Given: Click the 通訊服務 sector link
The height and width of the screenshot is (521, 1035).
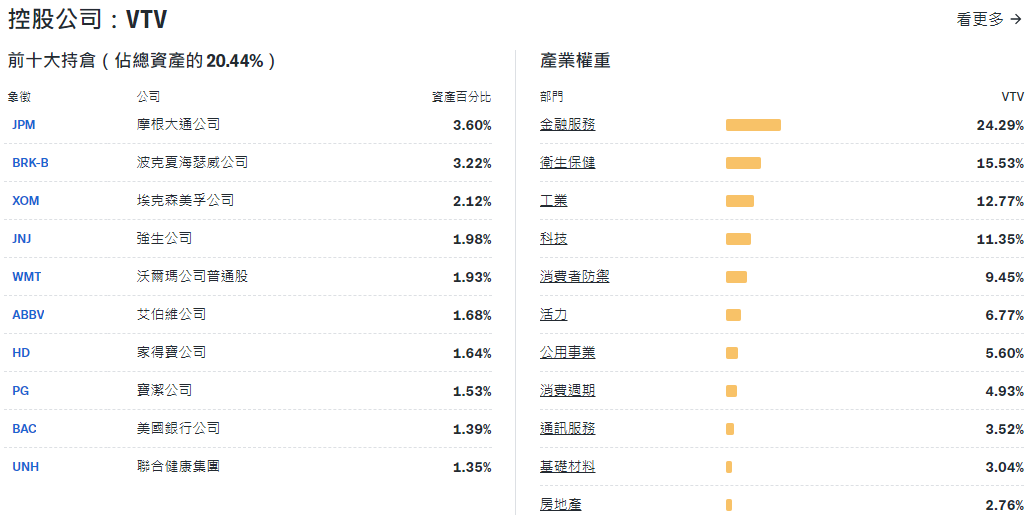Looking at the screenshot, I should (x=567, y=429).
